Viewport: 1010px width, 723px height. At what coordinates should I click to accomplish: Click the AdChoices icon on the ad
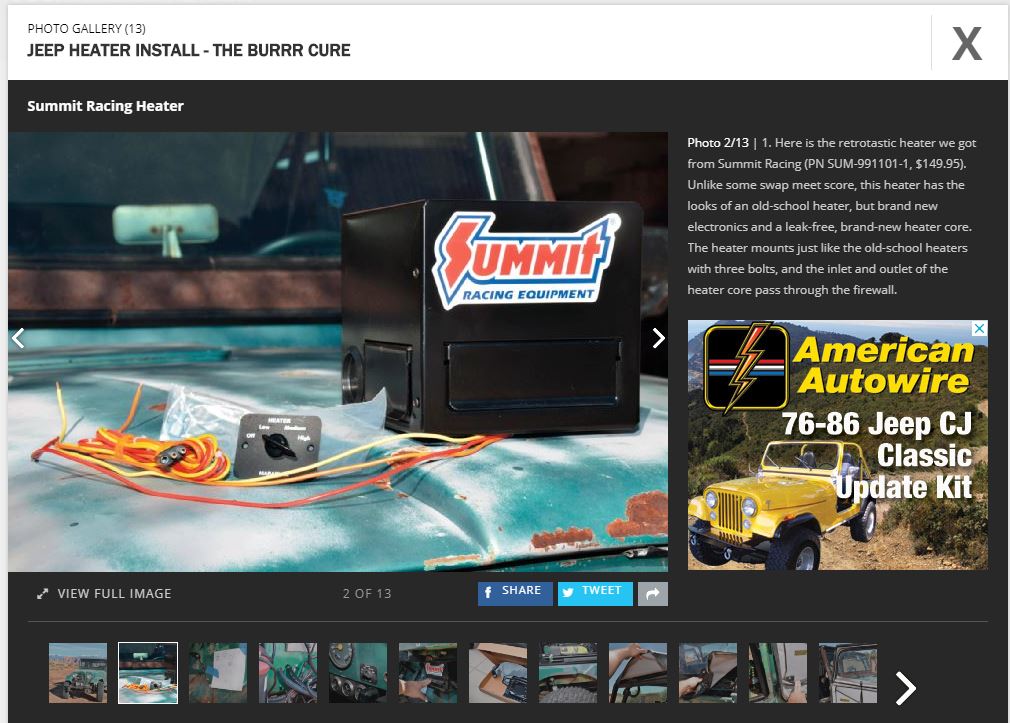pos(980,328)
